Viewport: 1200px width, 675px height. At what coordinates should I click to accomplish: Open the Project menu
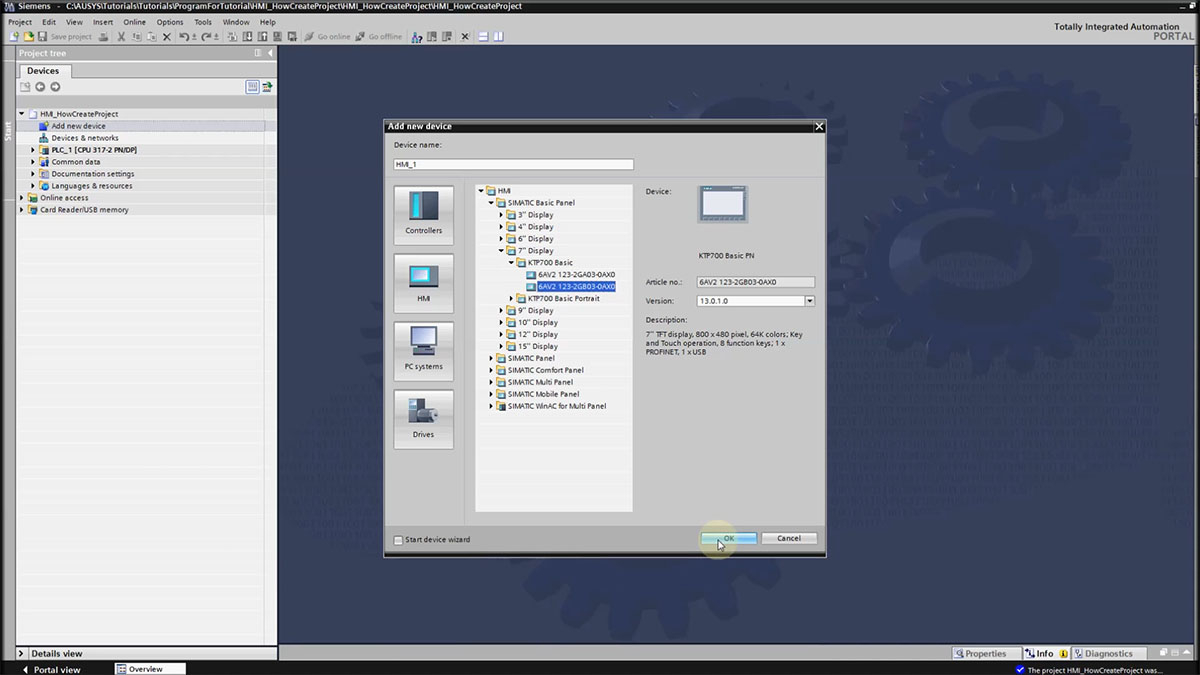coord(20,22)
